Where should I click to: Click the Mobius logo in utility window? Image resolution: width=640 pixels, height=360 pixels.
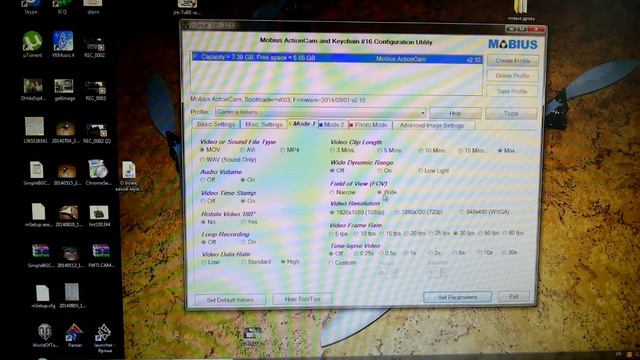tap(513, 44)
